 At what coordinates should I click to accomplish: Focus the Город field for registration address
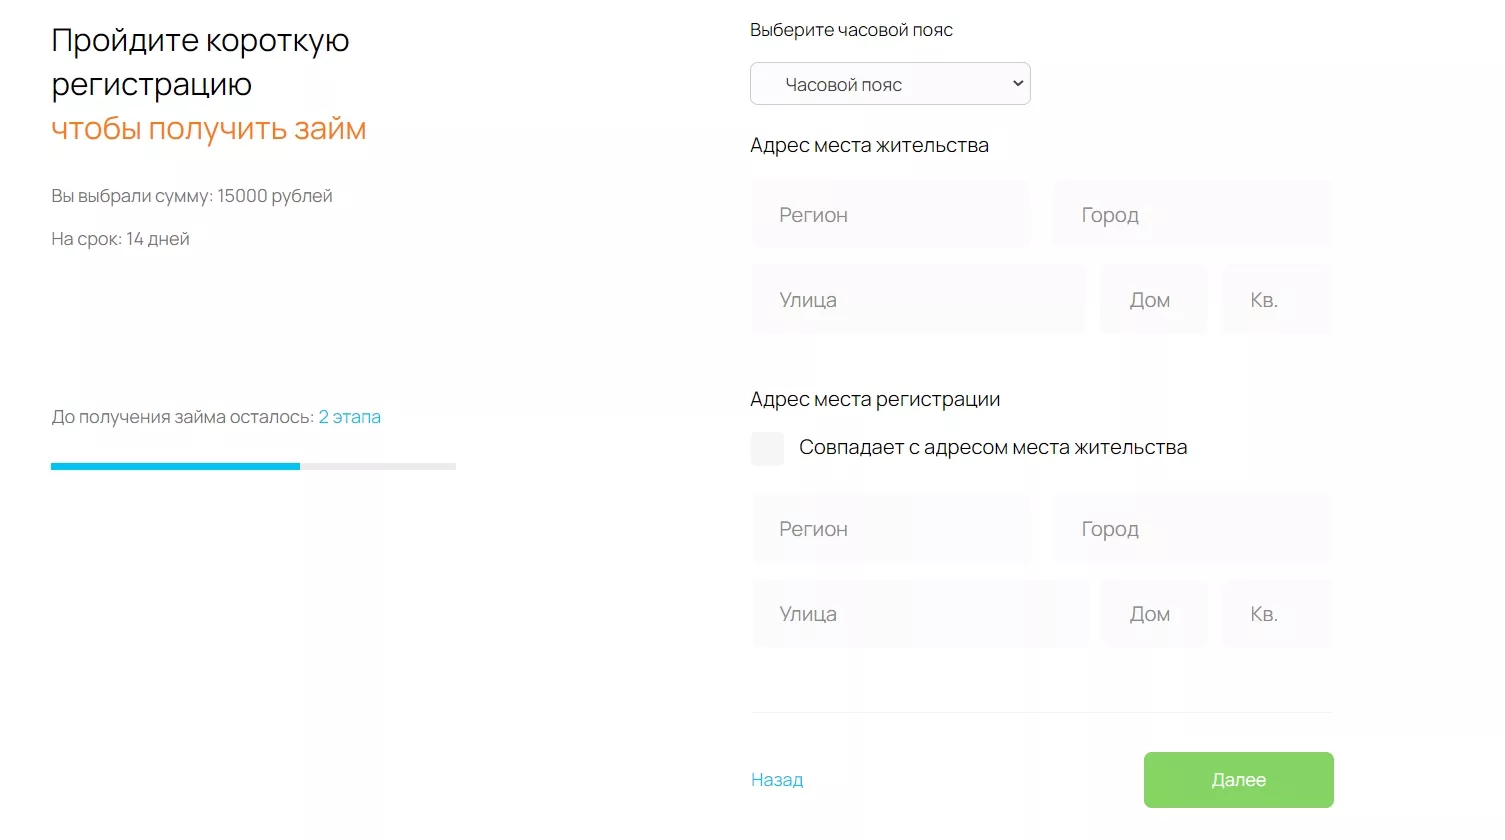[1191, 529]
